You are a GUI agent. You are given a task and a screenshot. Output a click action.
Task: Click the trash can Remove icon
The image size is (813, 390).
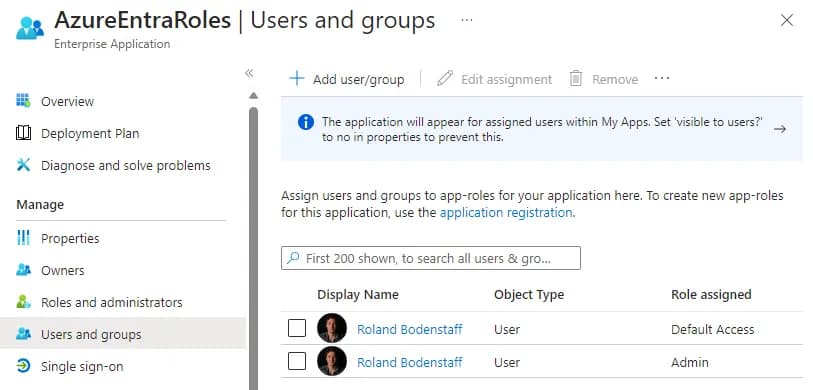coord(576,79)
